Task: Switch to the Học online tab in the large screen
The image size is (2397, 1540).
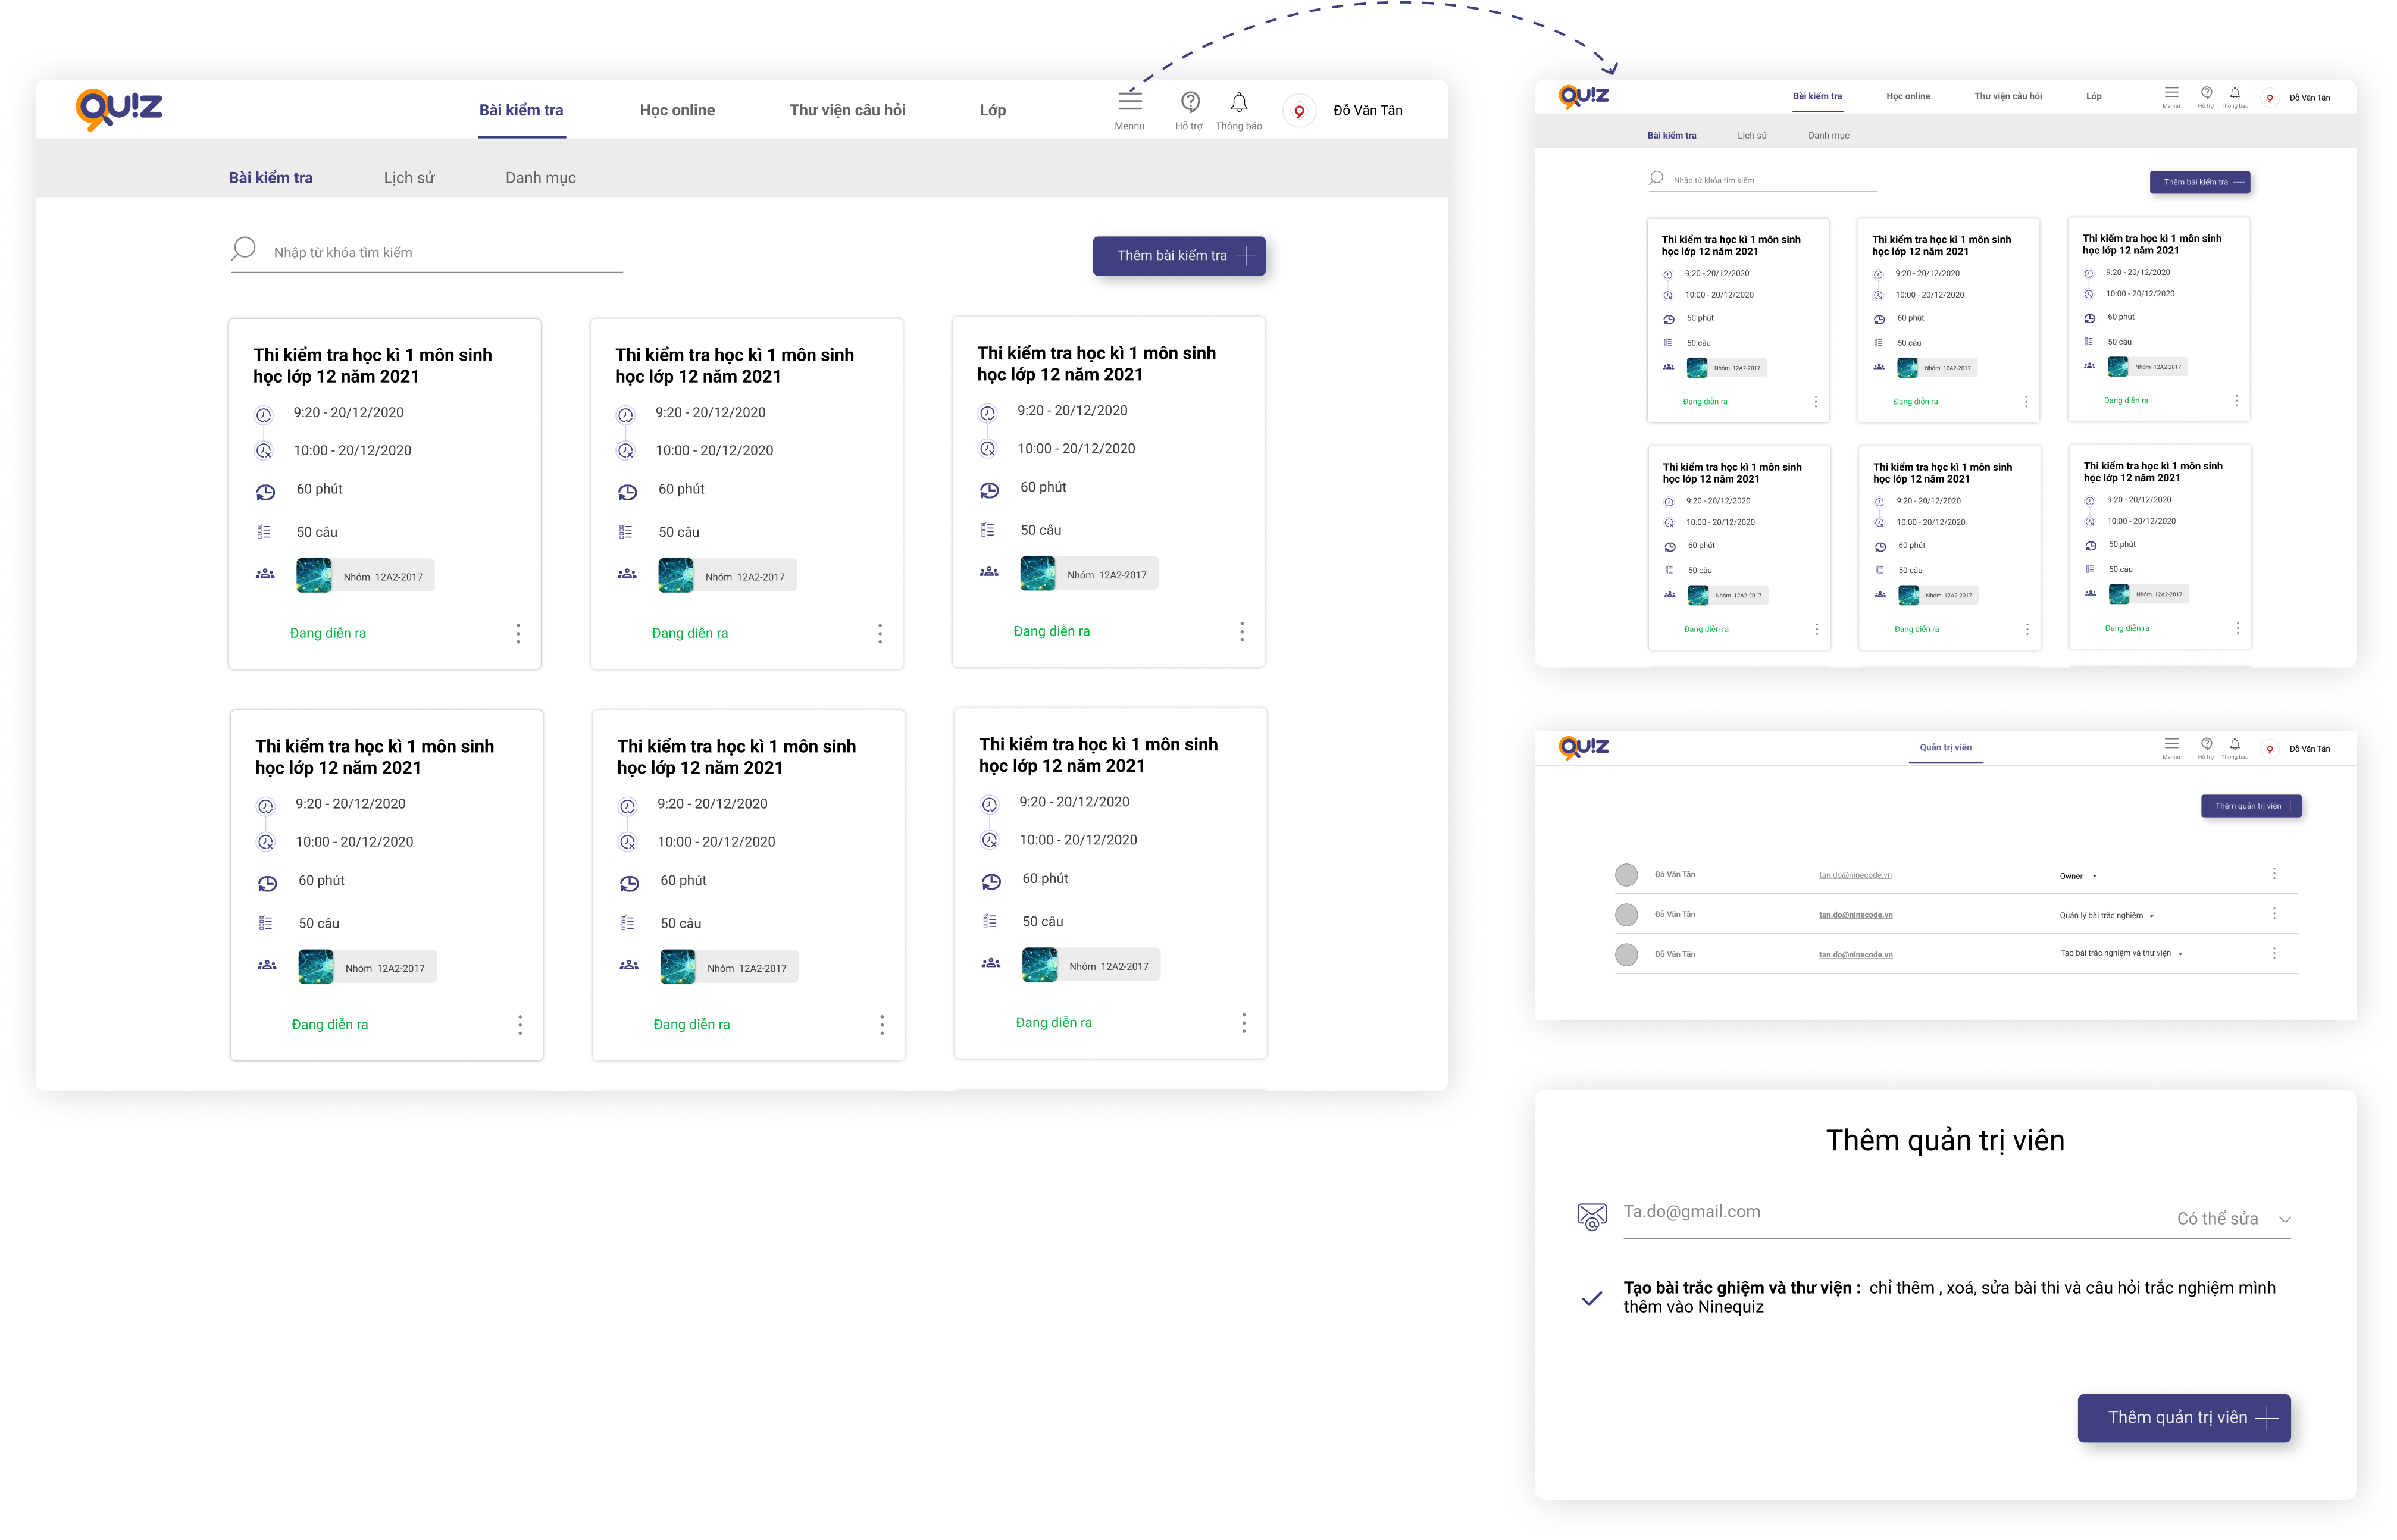Action: [x=677, y=110]
